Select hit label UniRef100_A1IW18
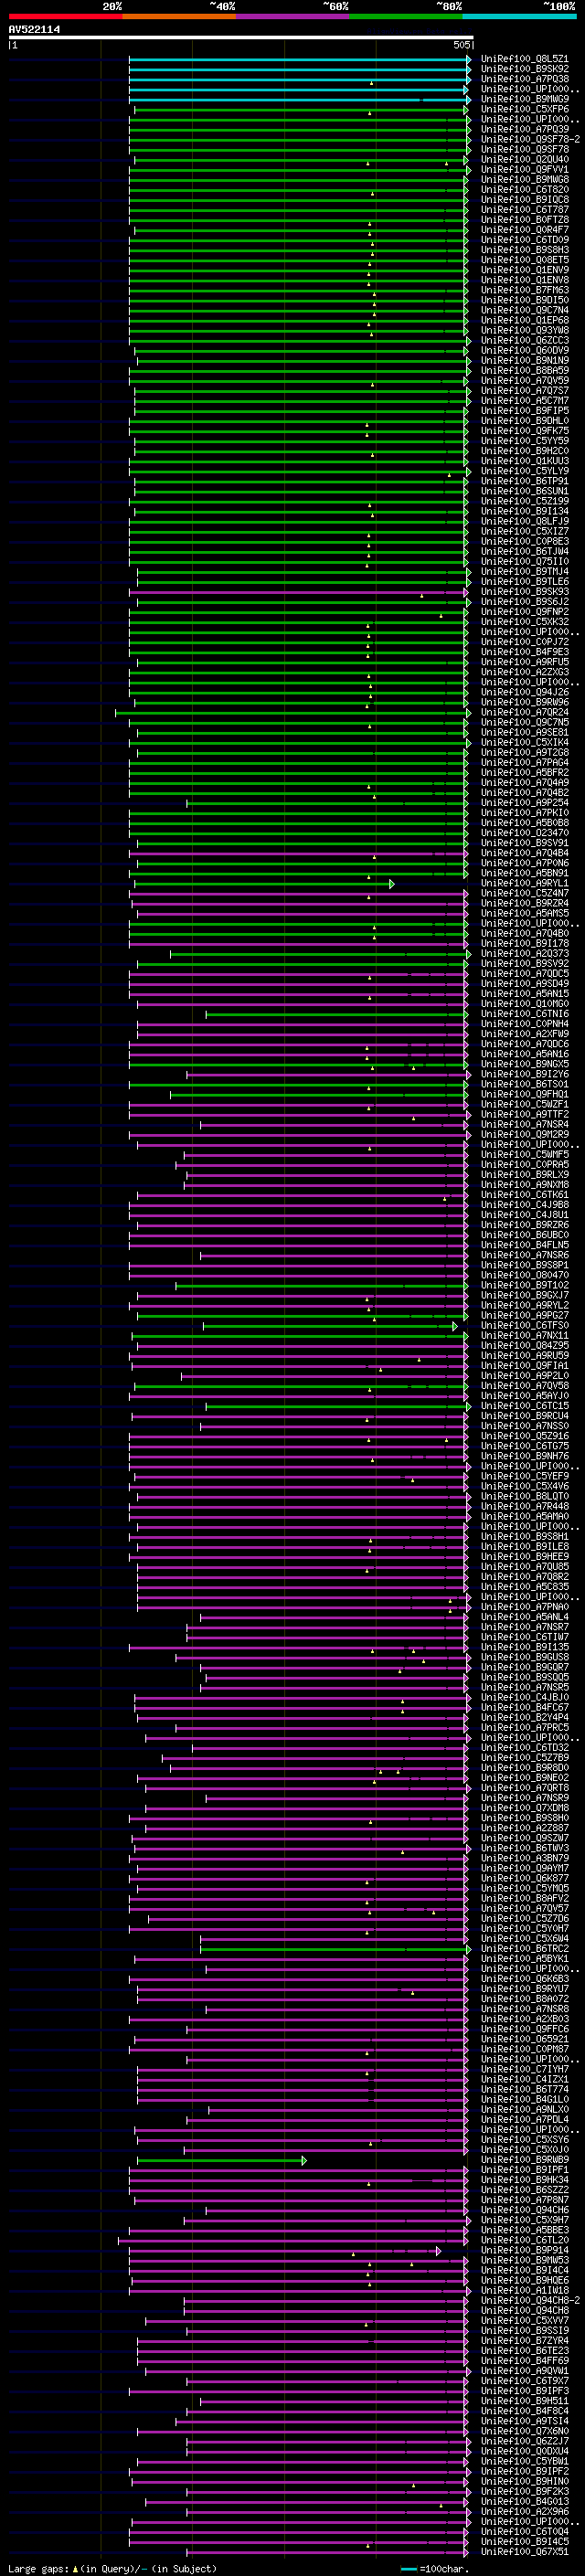This screenshot has width=585, height=2576. [x=525, y=2290]
